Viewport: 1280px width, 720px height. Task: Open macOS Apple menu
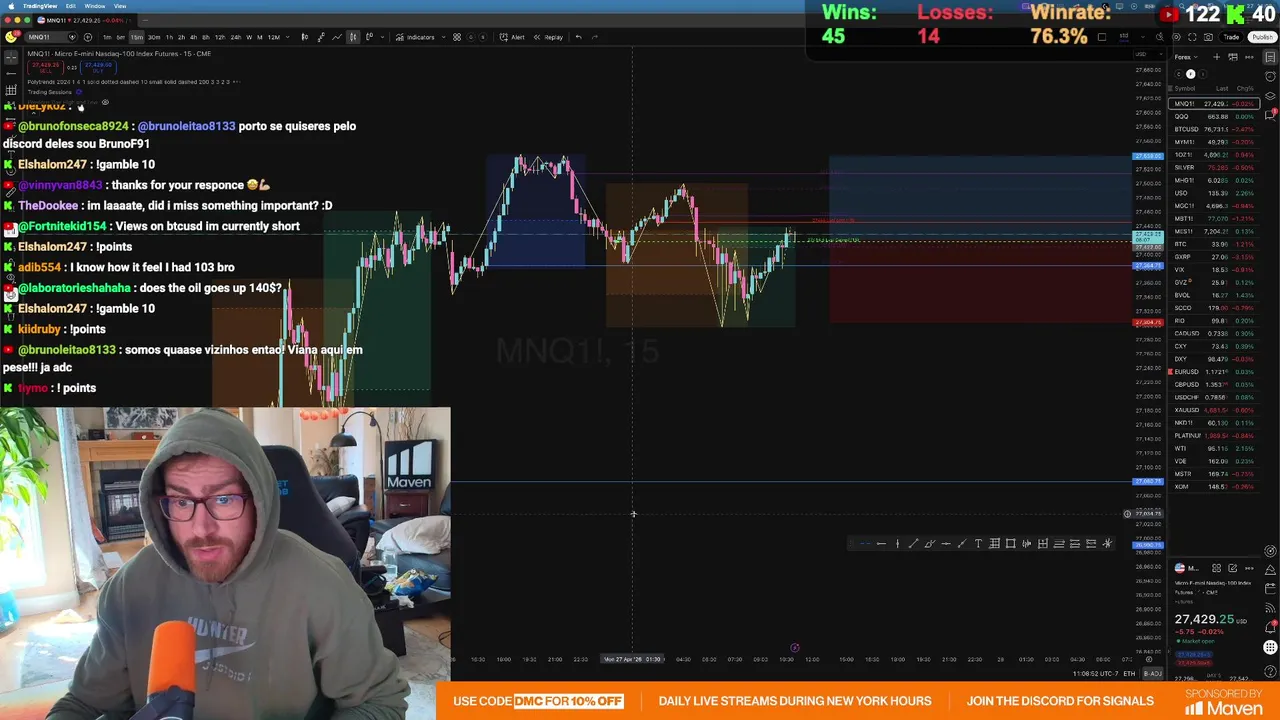(9, 6)
